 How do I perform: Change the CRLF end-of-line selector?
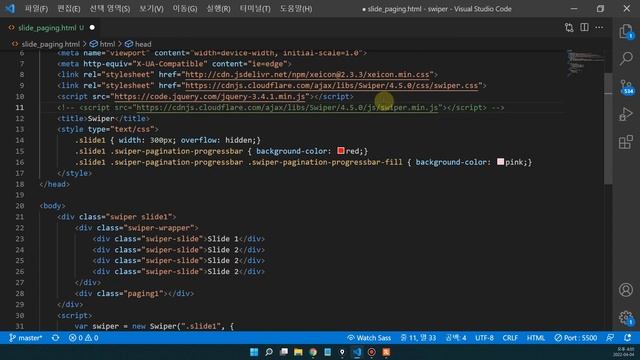(x=510, y=338)
